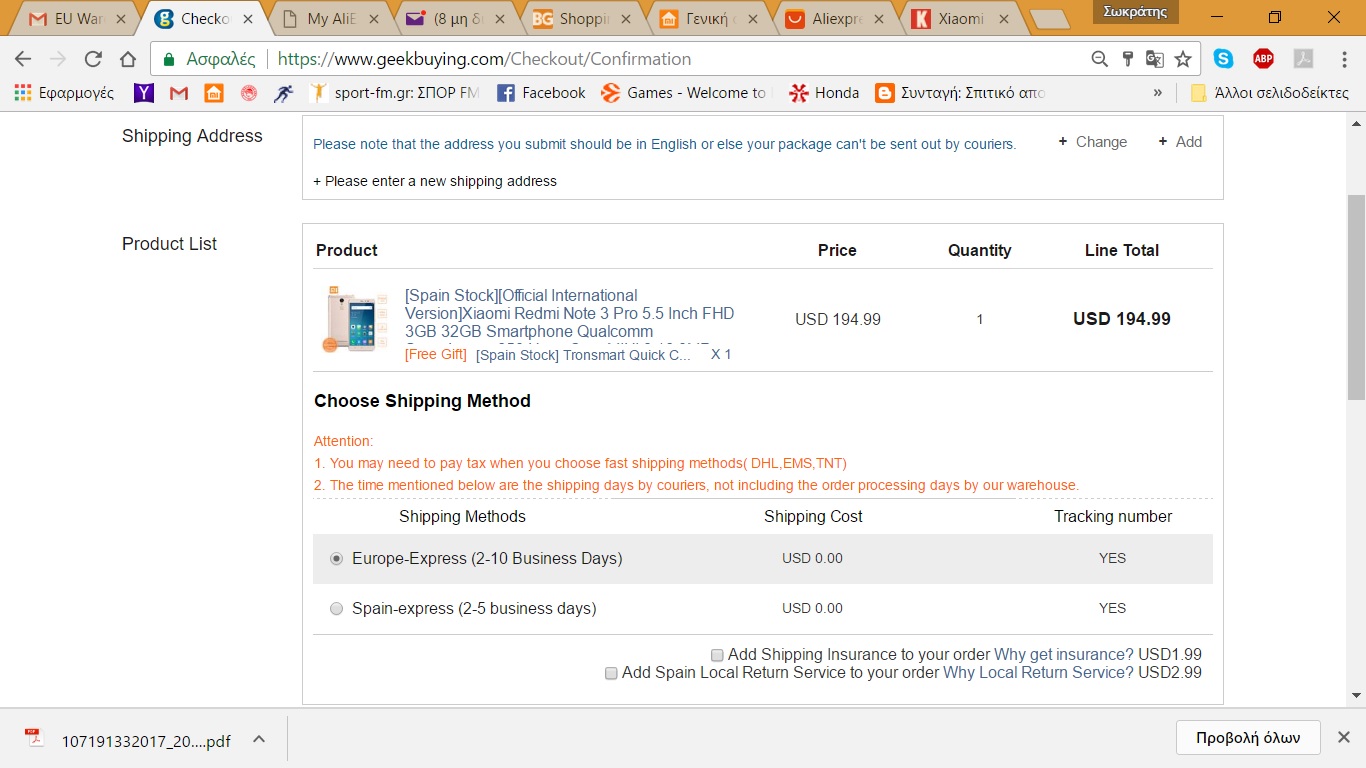
Task: Click the page vertical scrollbar thumb
Action: pyautogui.click(x=1356, y=296)
